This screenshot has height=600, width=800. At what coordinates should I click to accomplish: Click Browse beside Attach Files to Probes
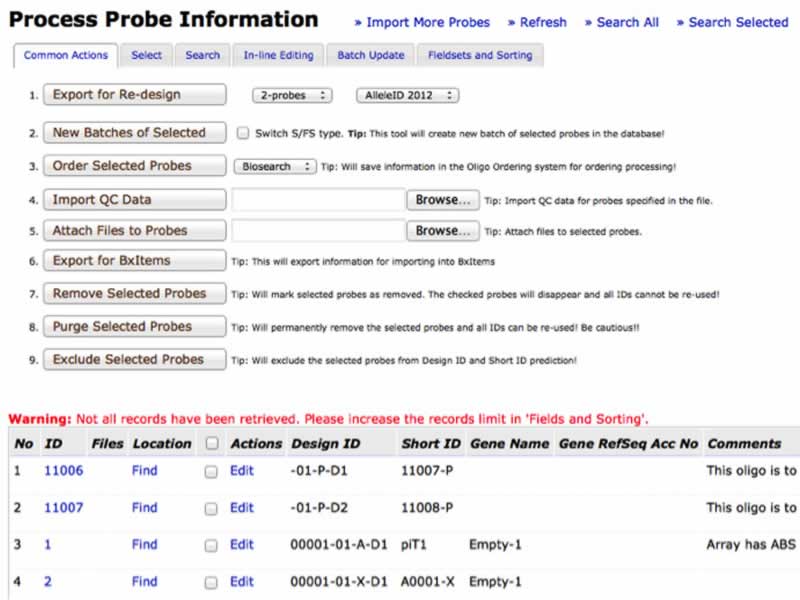(442, 231)
